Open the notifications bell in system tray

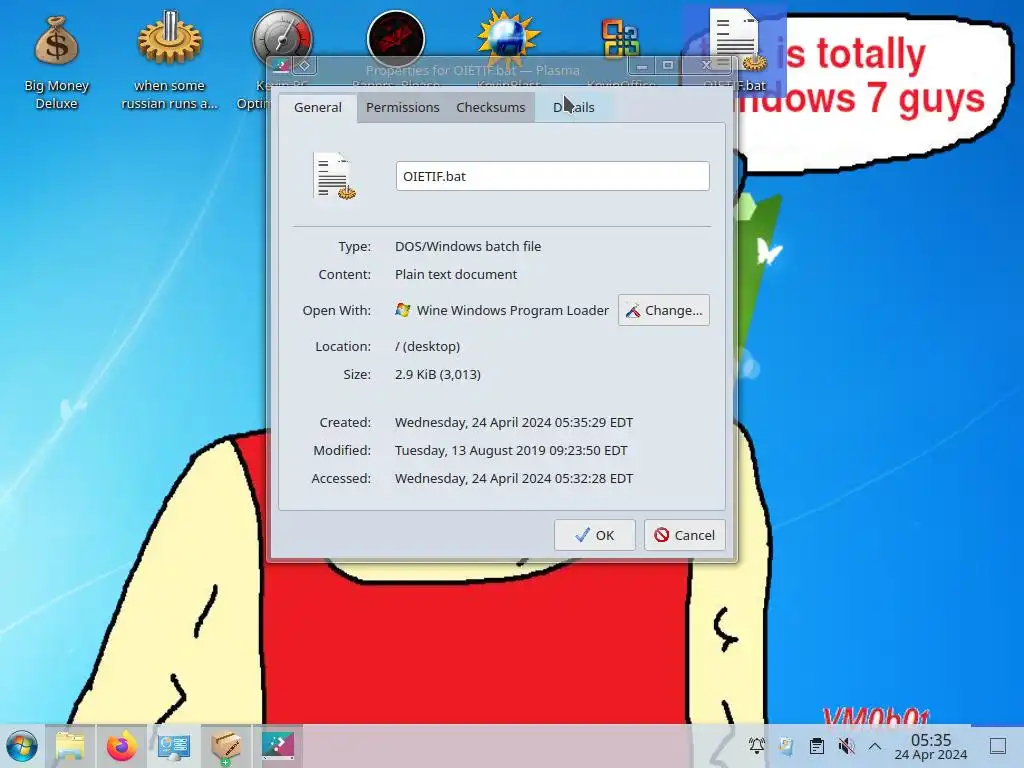point(757,746)
